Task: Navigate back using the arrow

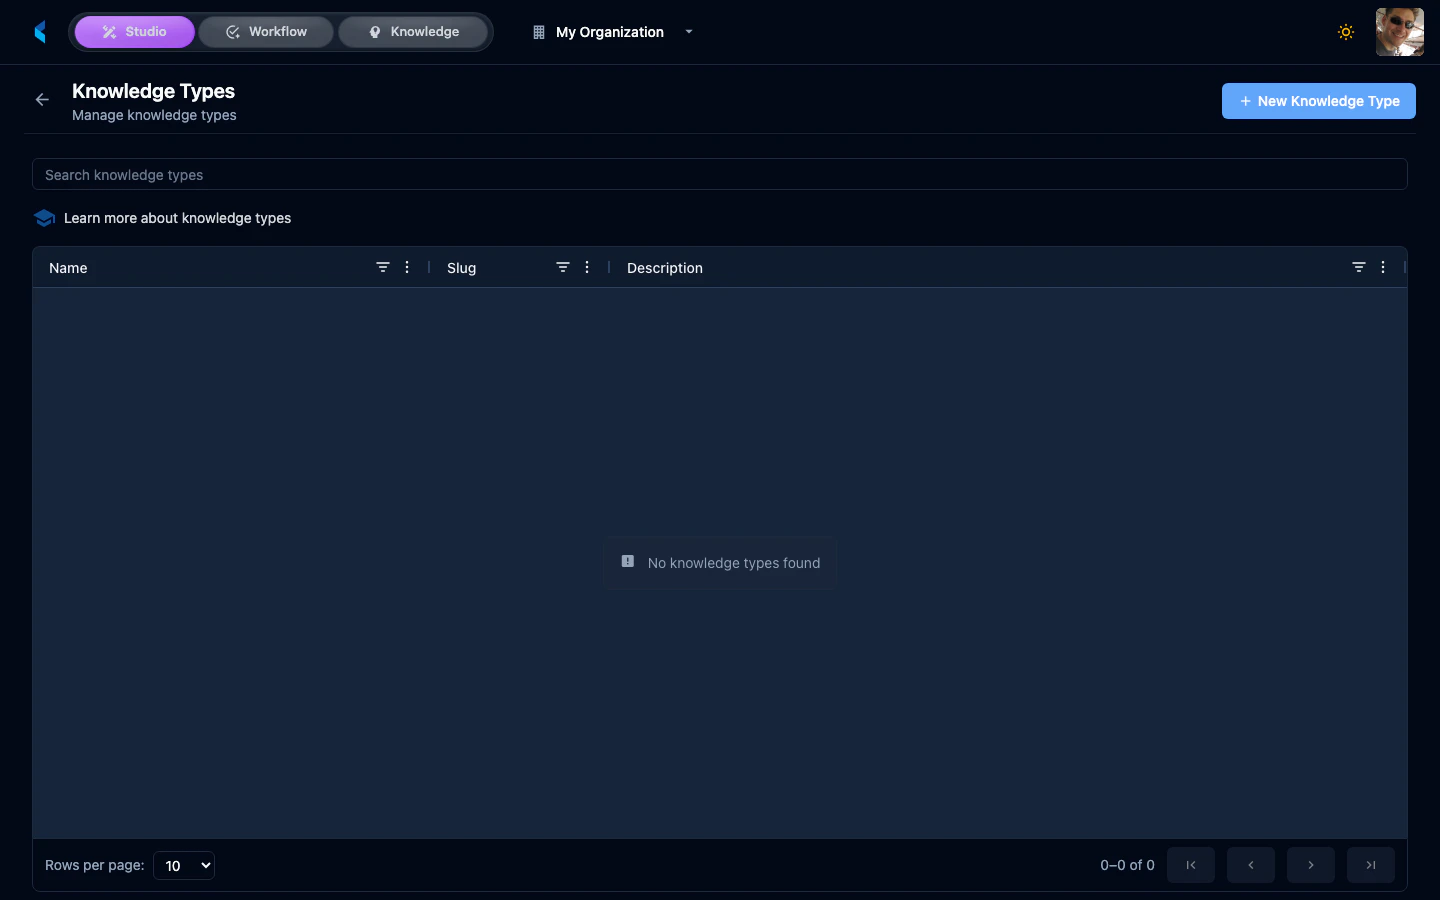Action: click(41, 99)
